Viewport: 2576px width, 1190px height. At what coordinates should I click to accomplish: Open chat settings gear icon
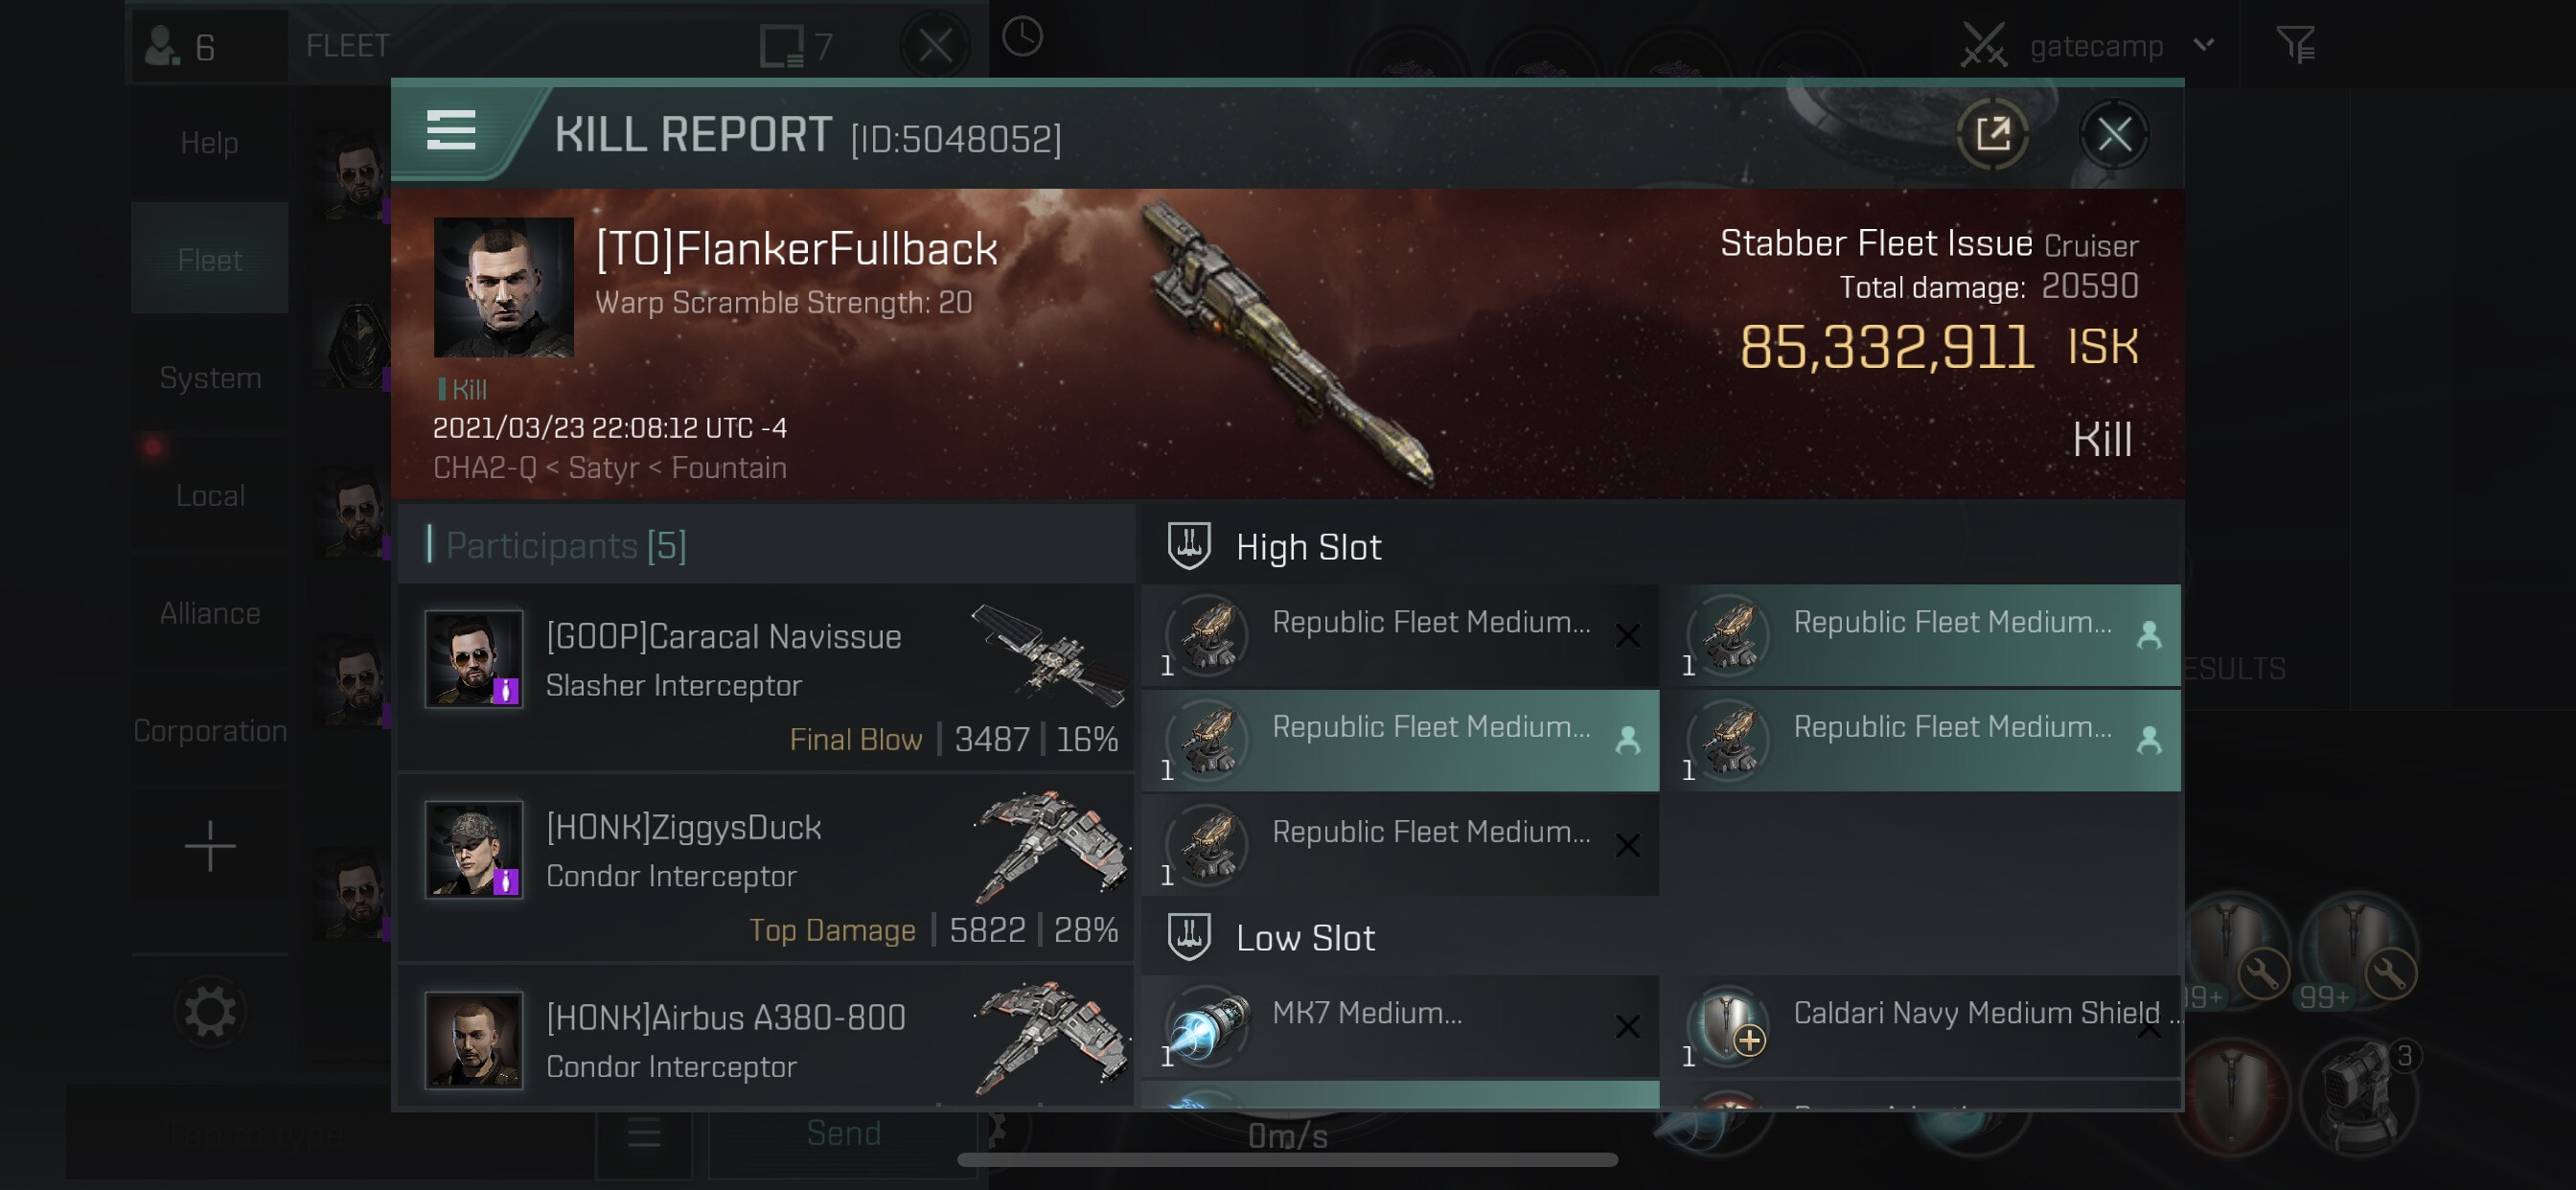tap(210, 1012)
